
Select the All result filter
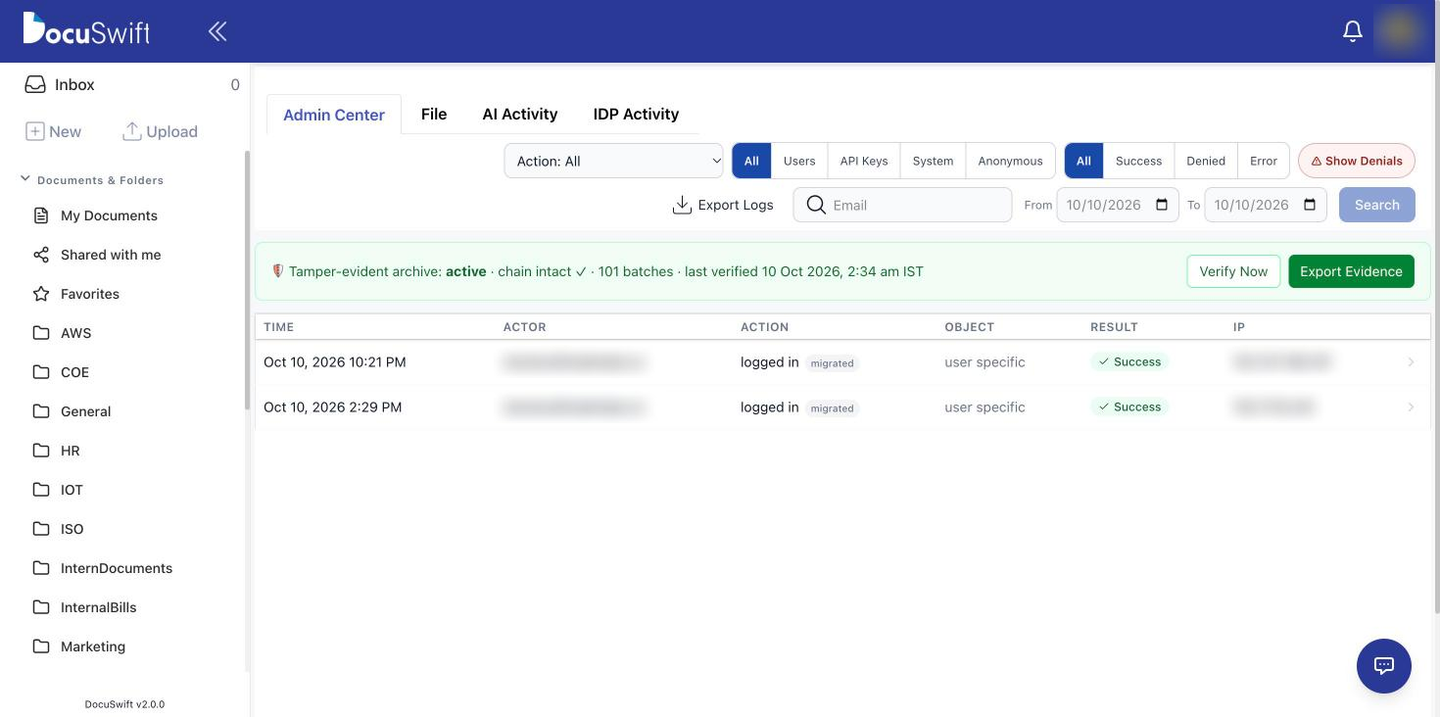1084,161
